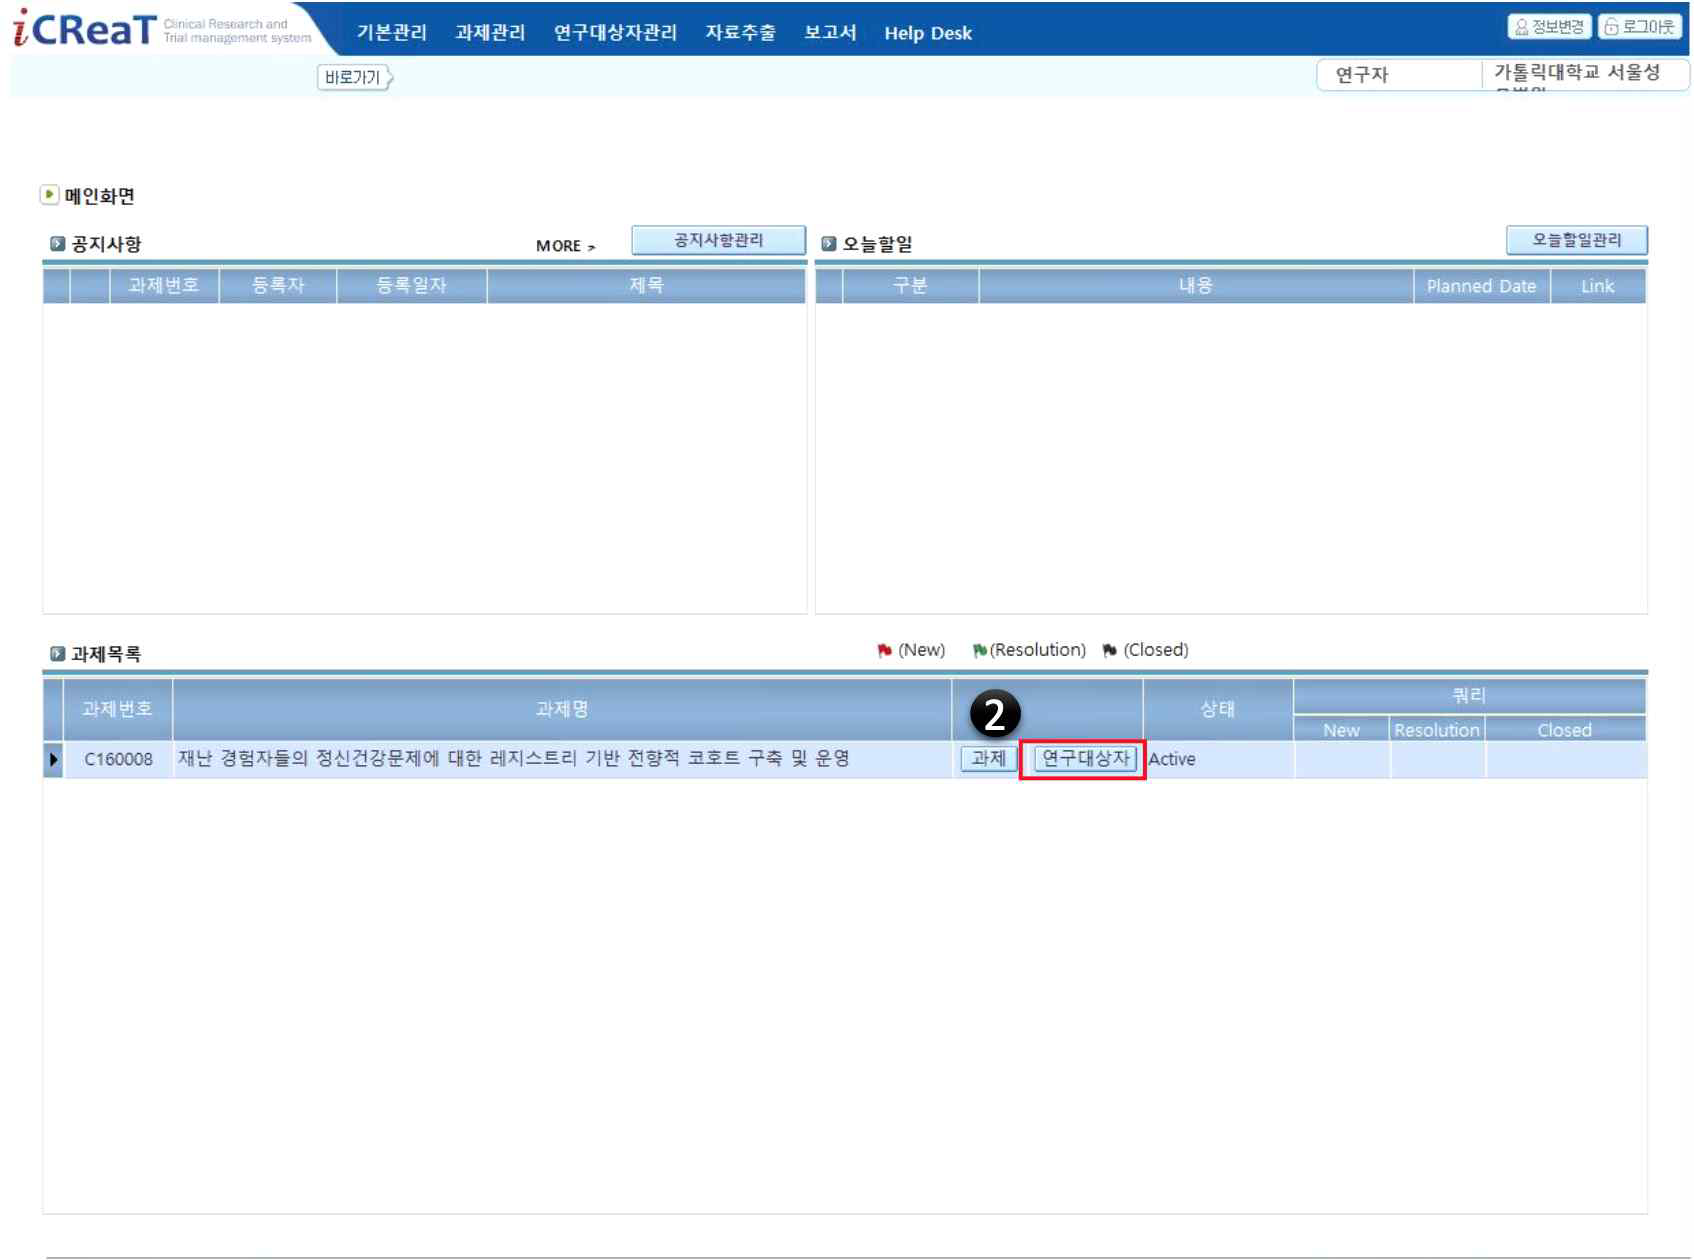The width and height of the screenshot is (1694, 1260).
Task: Click the 공지사항 section icon
Action: coord(57,244)
